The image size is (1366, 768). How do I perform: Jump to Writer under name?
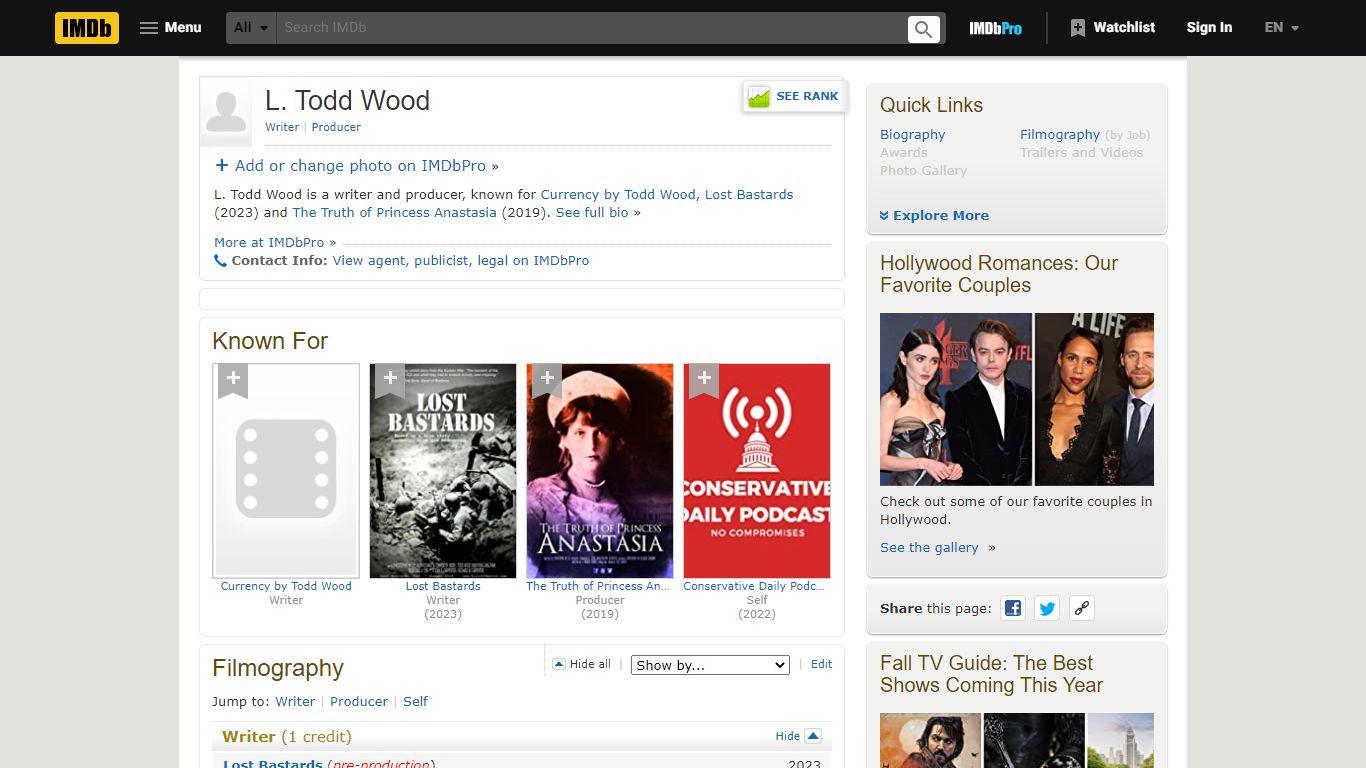[282, 127]
